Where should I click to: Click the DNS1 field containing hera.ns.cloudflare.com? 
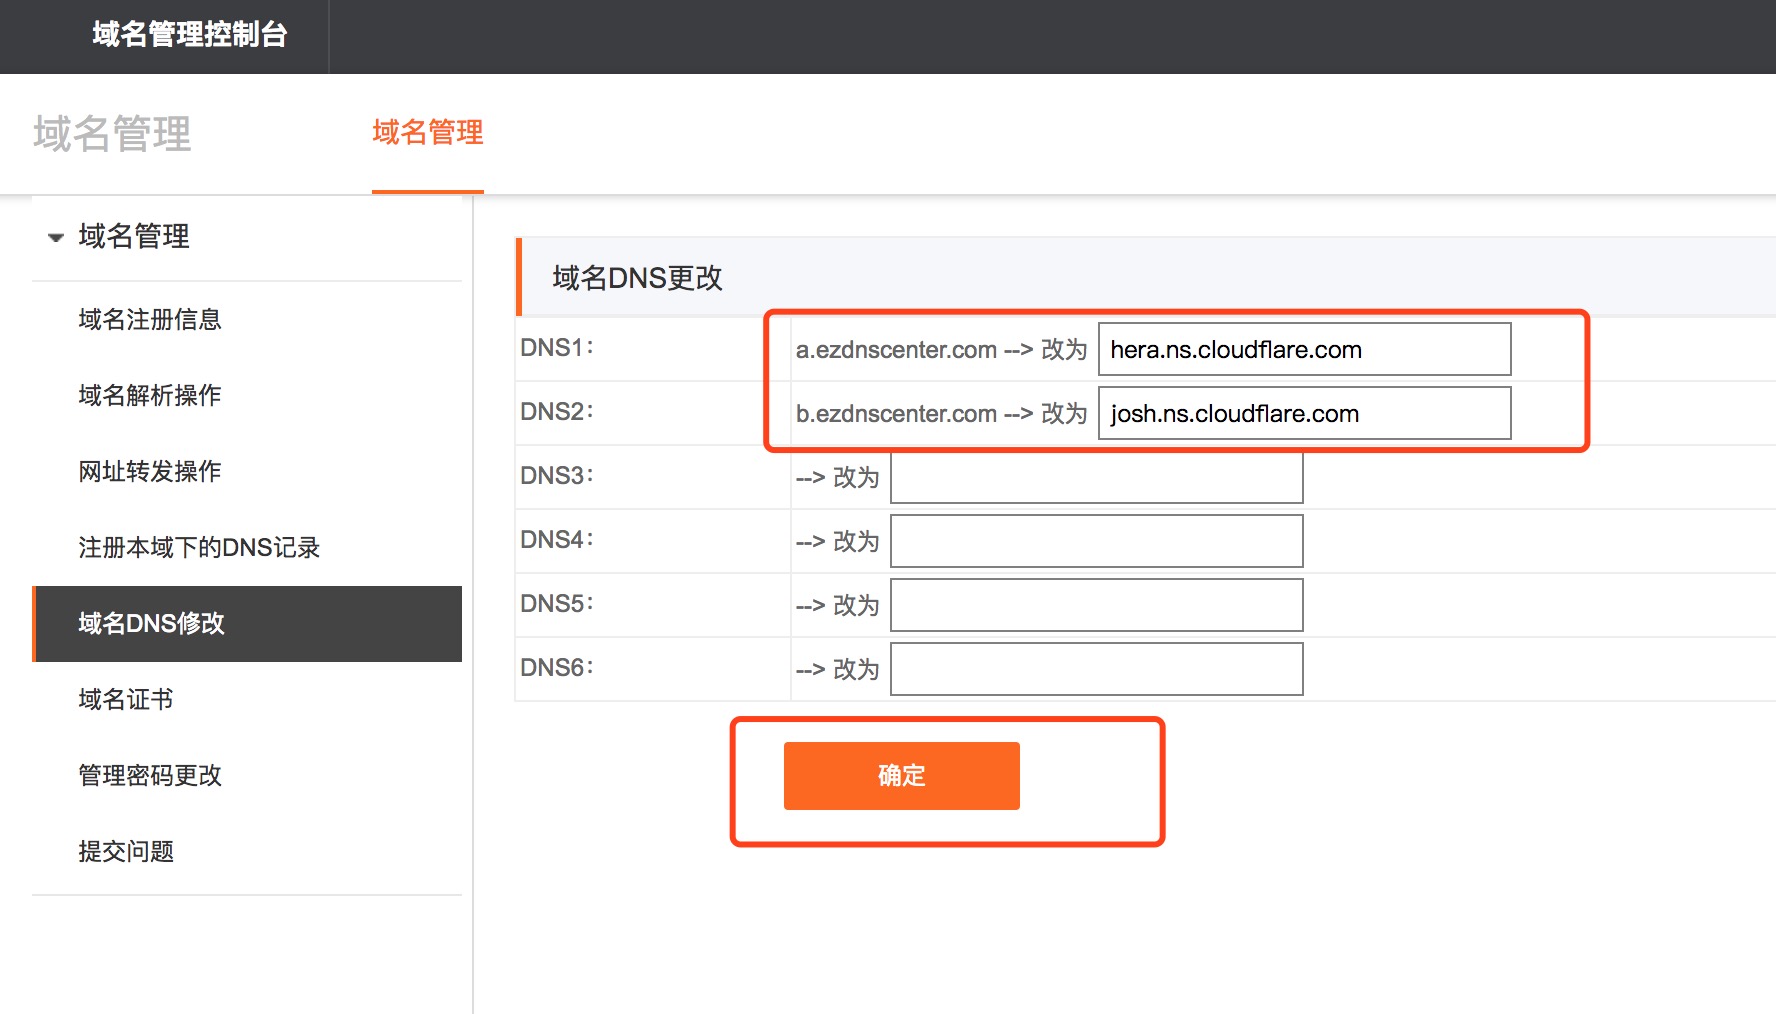pos(1303,349)
